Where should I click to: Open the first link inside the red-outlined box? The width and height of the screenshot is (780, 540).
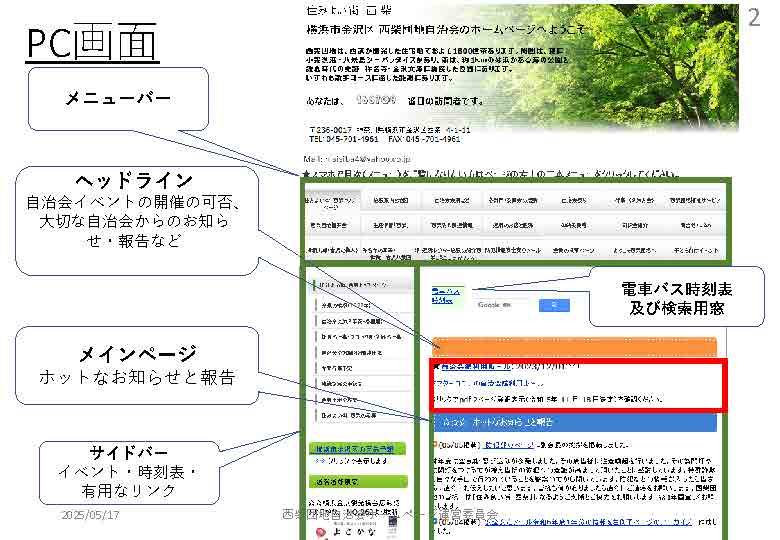(x=475, y=367)
